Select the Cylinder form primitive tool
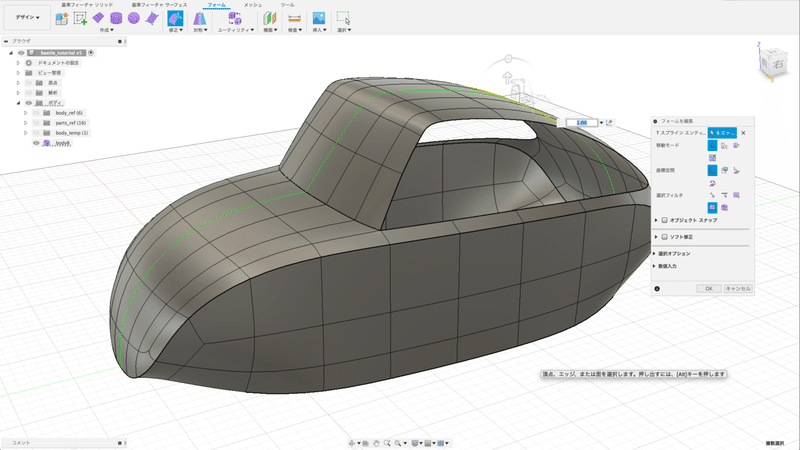800x450 pixels. point(116,19)
